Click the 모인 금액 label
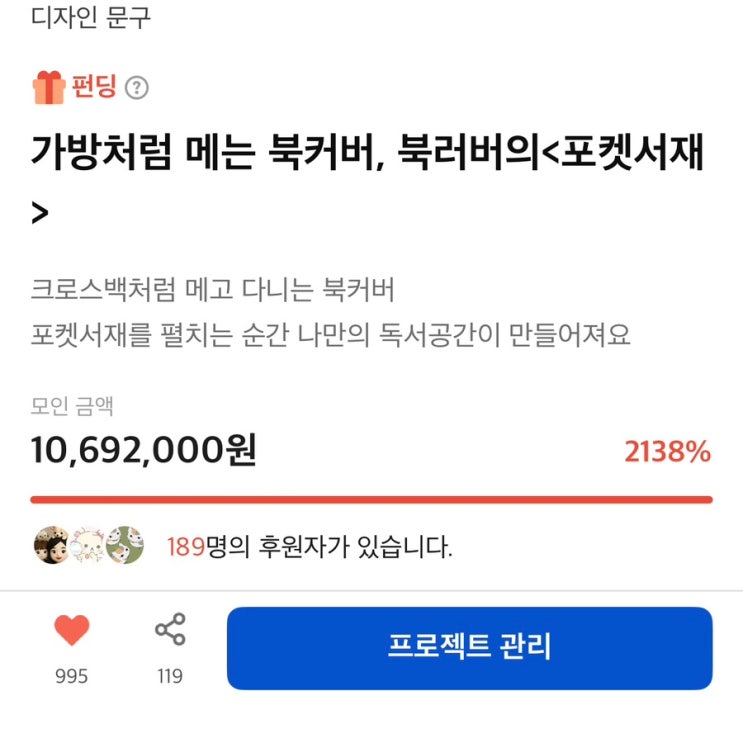The height and width of the screenshot is (743, 743). (x=72, y=405)
